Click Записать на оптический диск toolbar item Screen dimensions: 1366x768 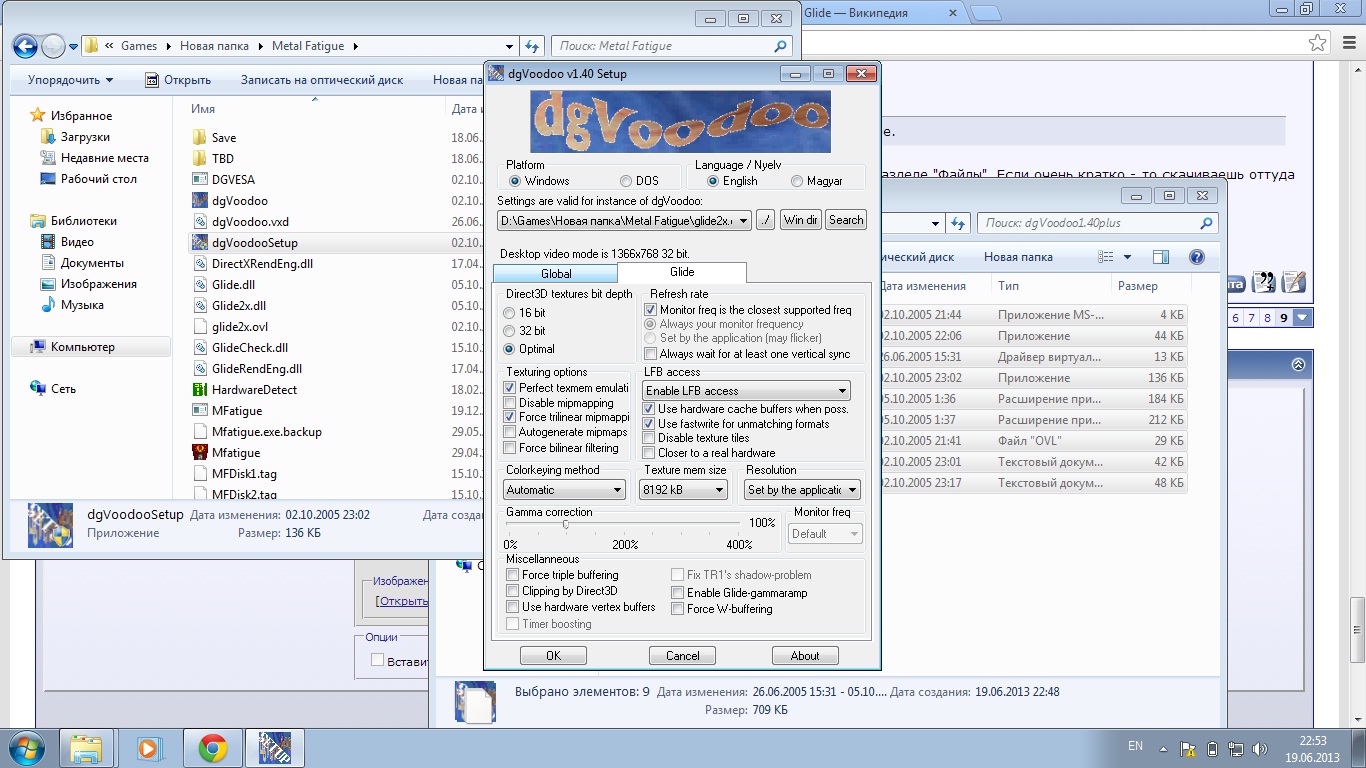point(322,80)
